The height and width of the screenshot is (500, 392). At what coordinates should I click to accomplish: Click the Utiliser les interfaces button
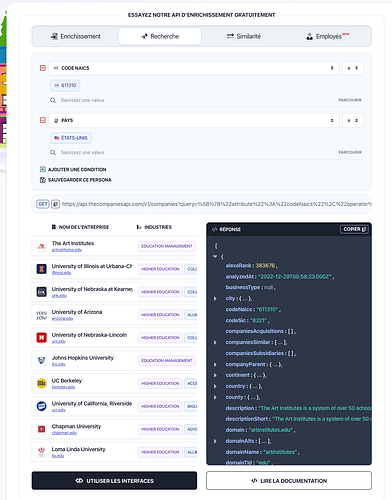(114, 481)
